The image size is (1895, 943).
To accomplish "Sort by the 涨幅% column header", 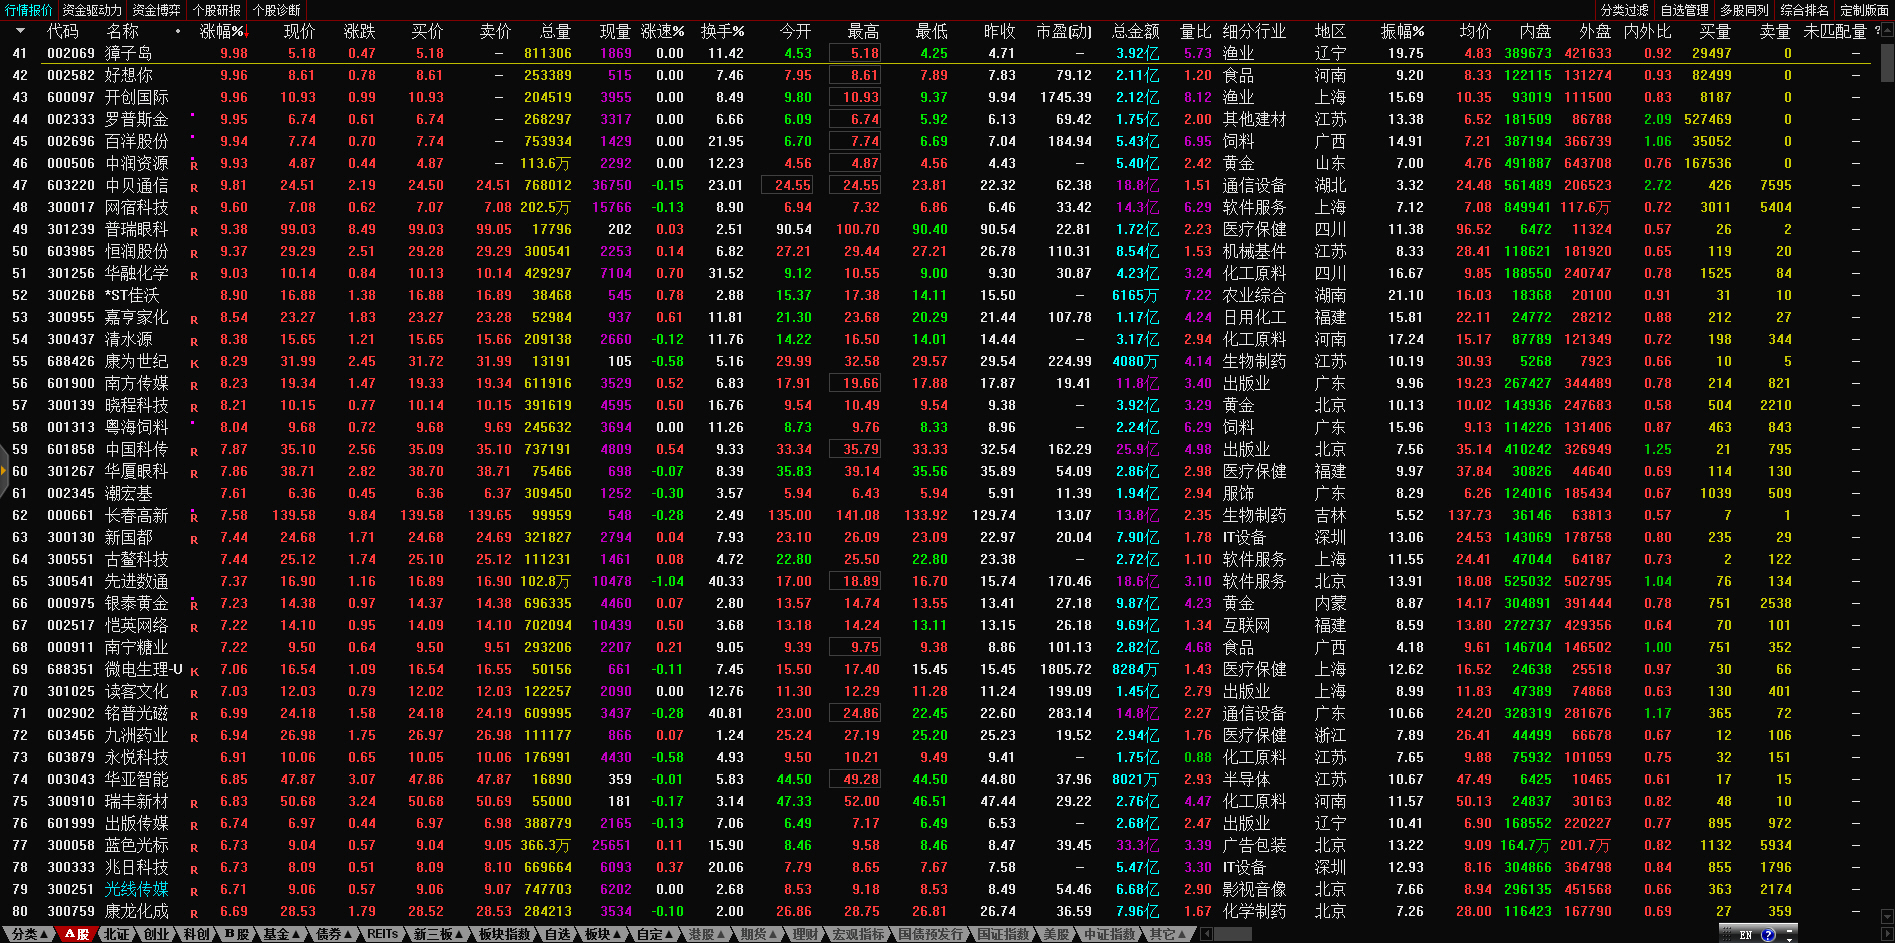I will pos(222,31).
